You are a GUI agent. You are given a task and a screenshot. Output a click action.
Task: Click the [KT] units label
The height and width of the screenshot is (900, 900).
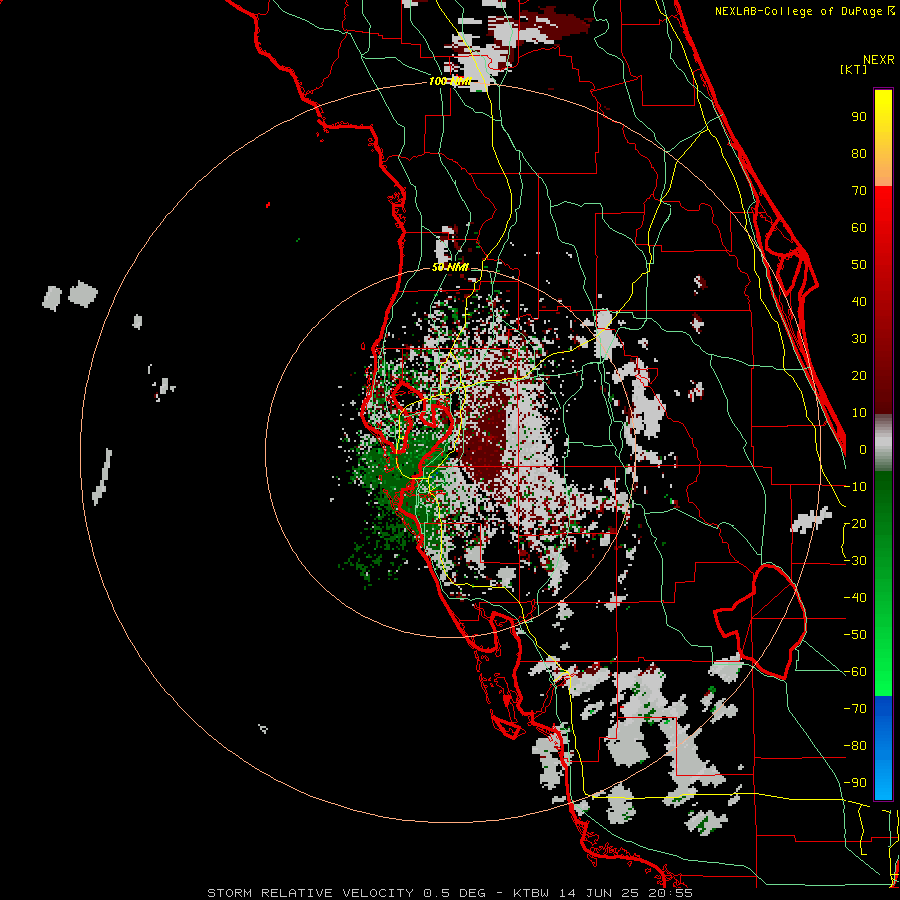(x=854, y=69)
